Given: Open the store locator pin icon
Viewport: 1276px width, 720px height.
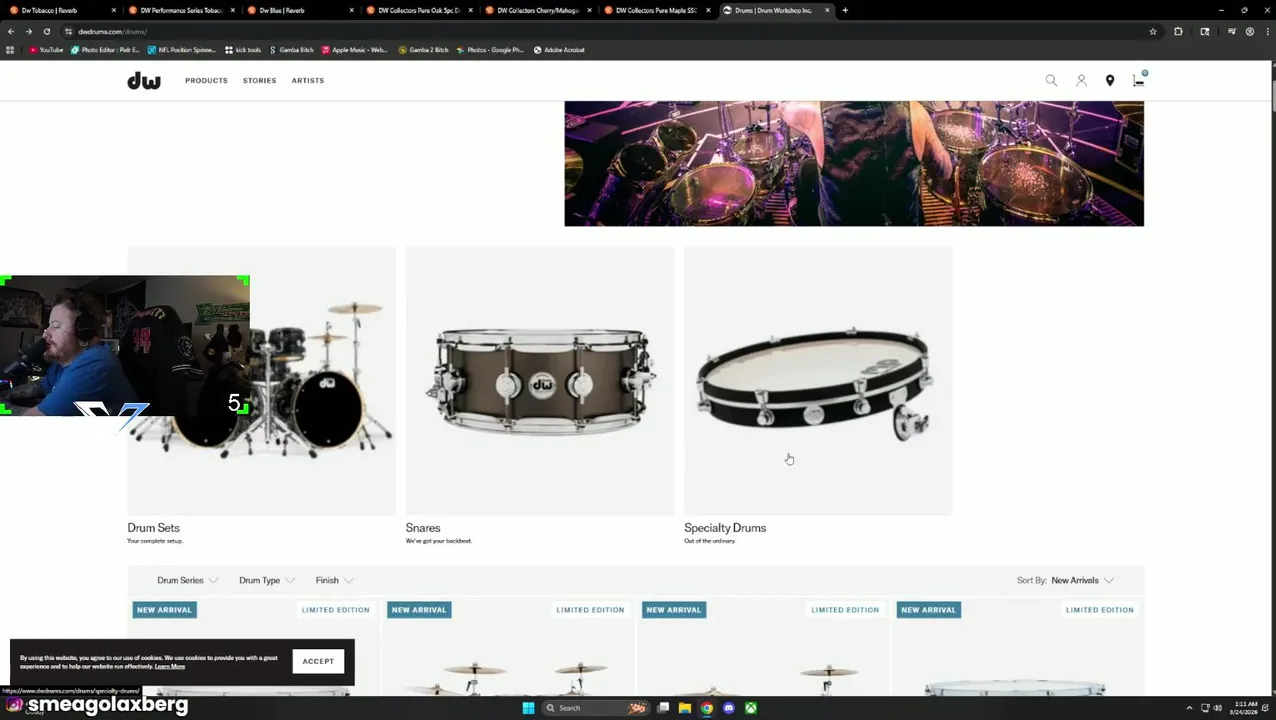Looking at the screenshot, I should (1110, 80).
